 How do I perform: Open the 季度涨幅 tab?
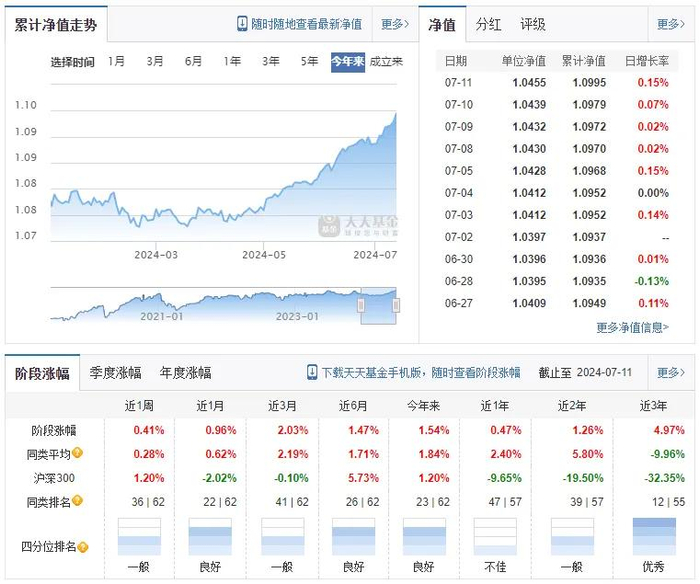pyautogui.click(x=114, y=373)
